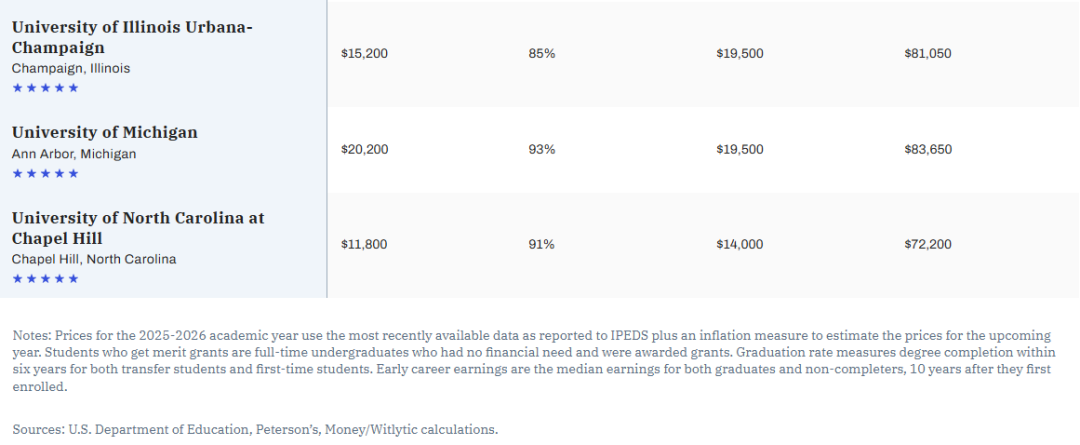Click the 91% graduation rate value
This screenshot has height=445, width=1080.
tap(541, 244)
